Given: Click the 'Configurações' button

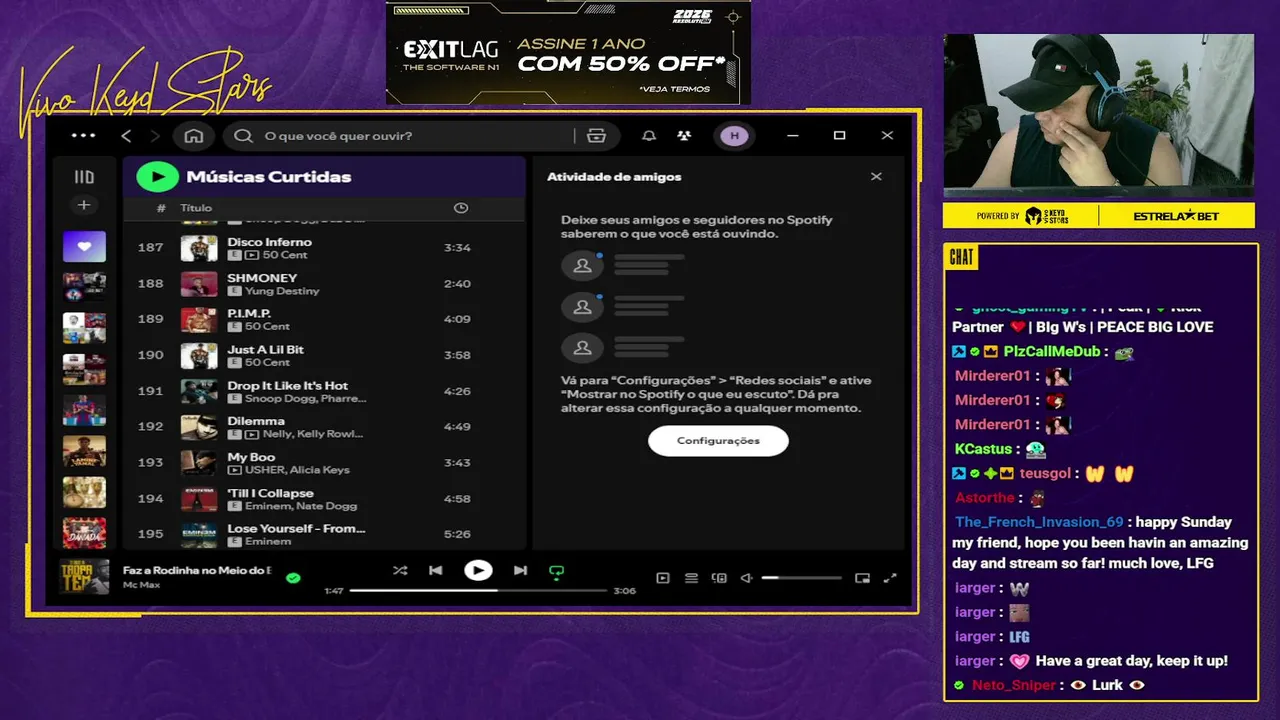Looking at the screenshot, I should click(x=718, y=441).
